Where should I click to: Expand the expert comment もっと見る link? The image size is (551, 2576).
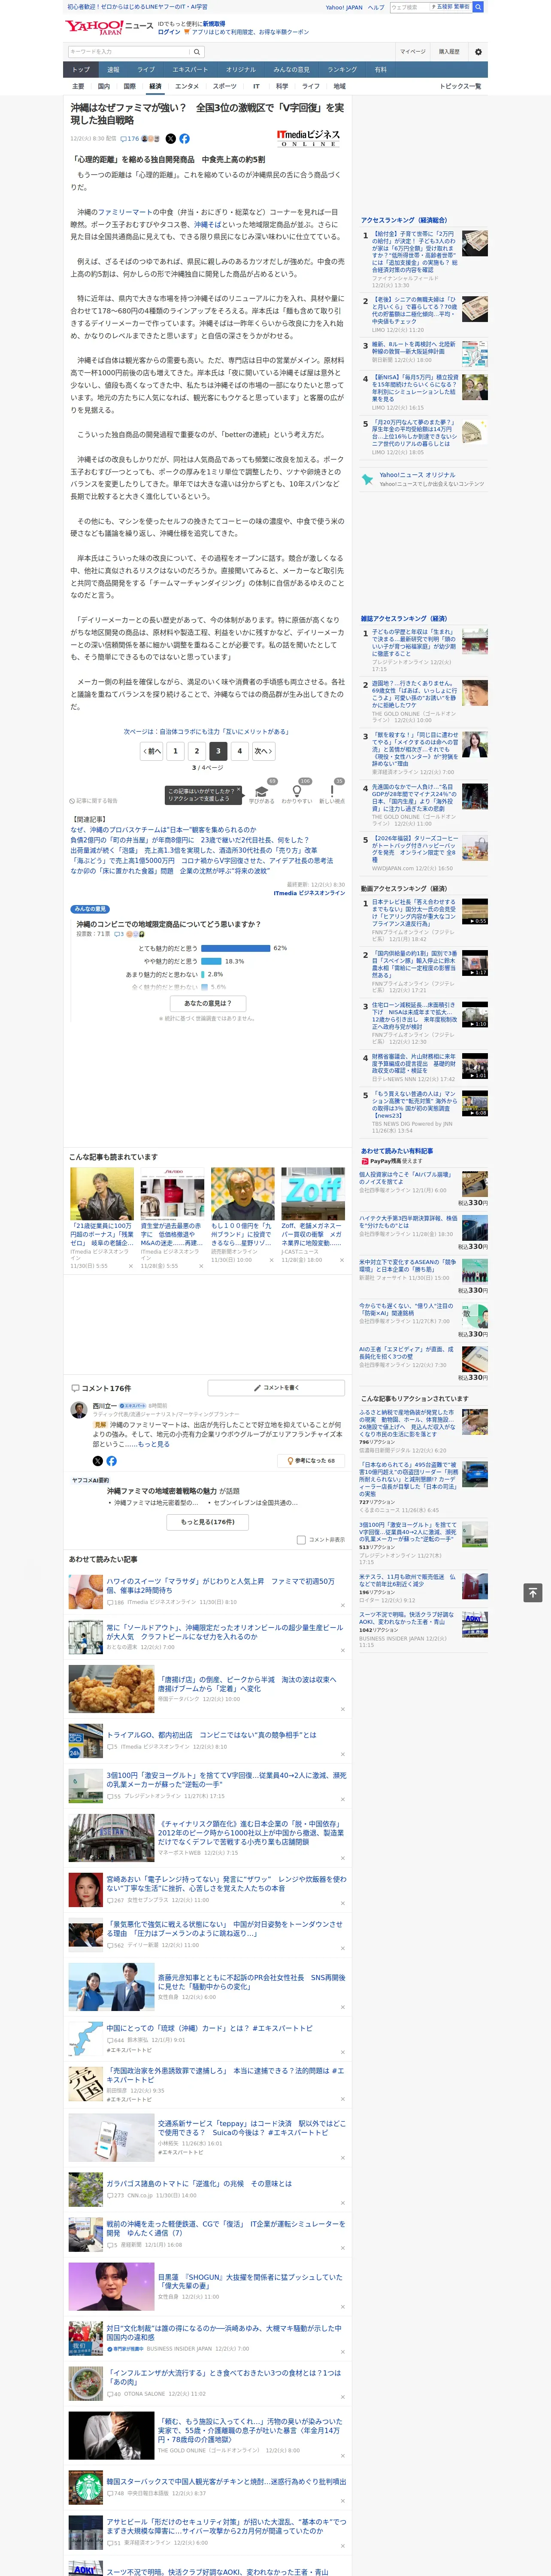point(154,1444)
